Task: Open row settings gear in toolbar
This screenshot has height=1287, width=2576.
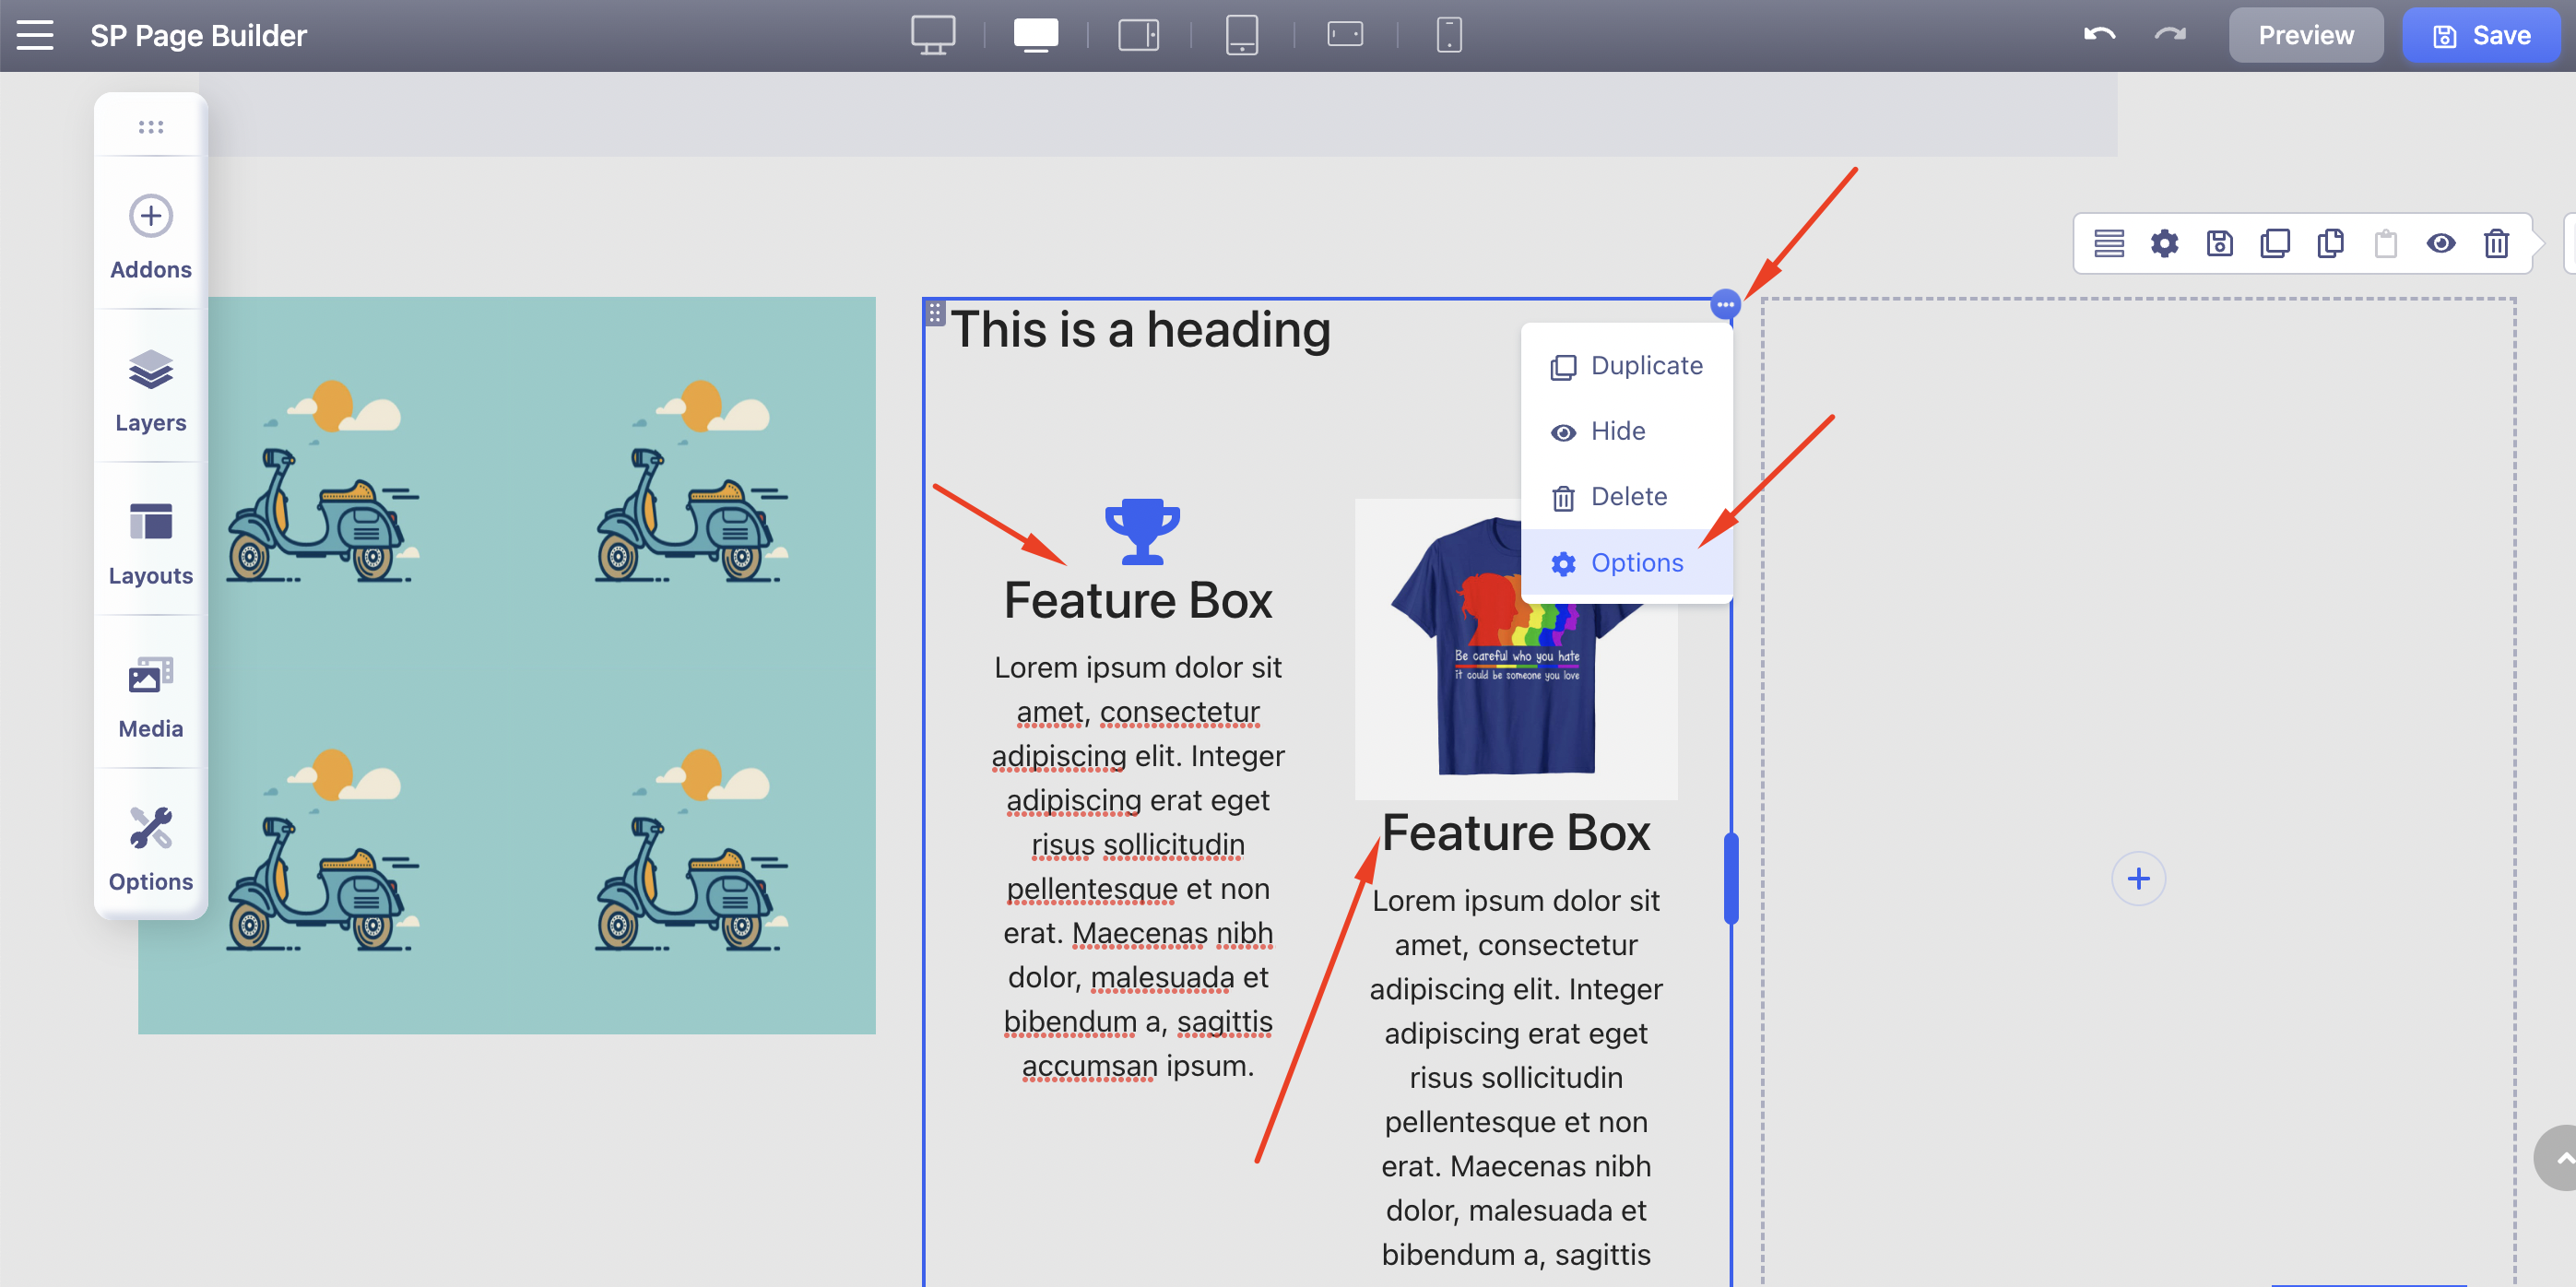Action: point(2164,243)
